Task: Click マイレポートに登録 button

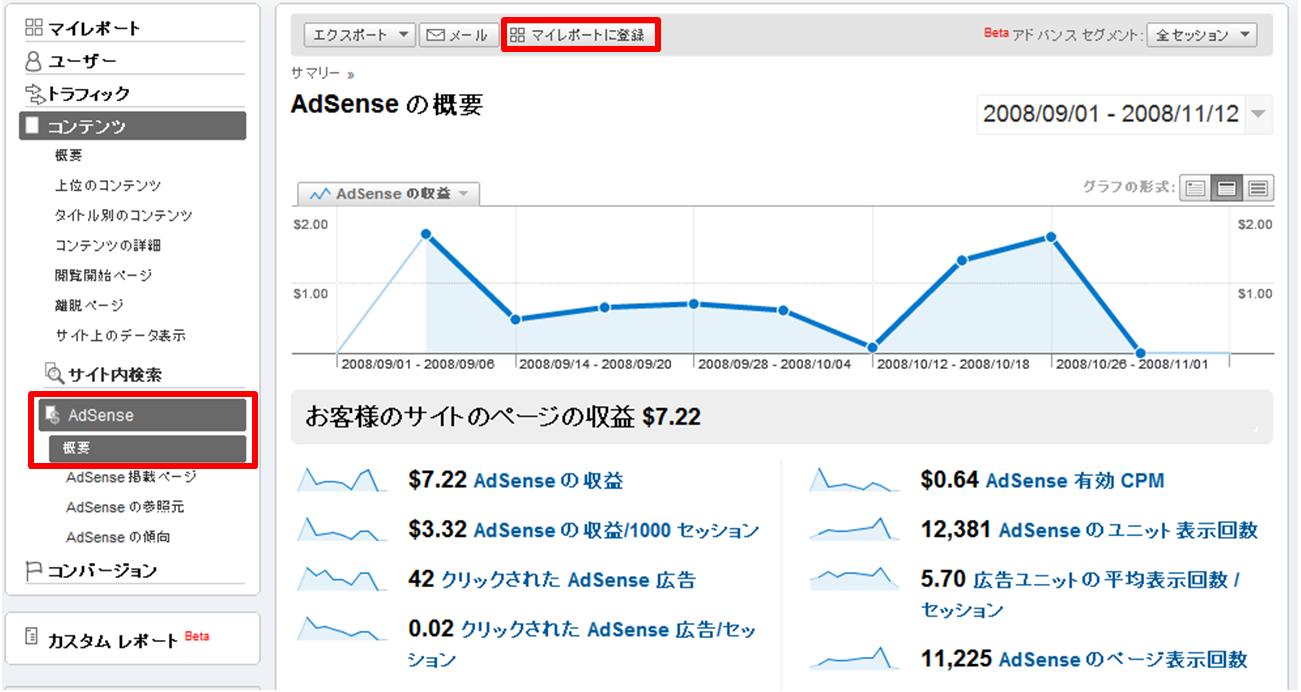Action: pyautogui.click(x=579, y=35)
